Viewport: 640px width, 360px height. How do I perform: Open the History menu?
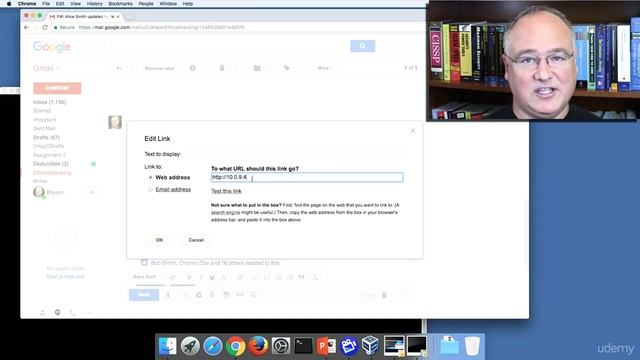coord(94,4)
